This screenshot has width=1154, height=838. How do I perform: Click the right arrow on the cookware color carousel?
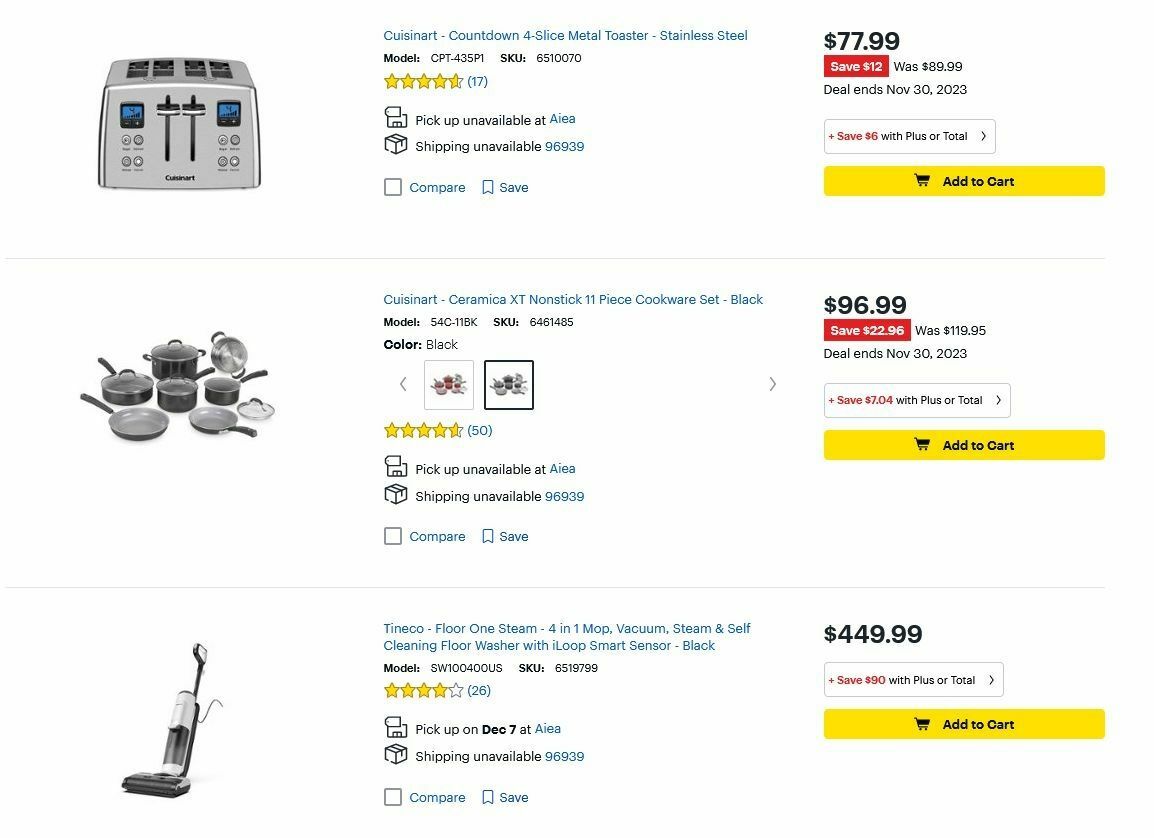click(772, 384)
